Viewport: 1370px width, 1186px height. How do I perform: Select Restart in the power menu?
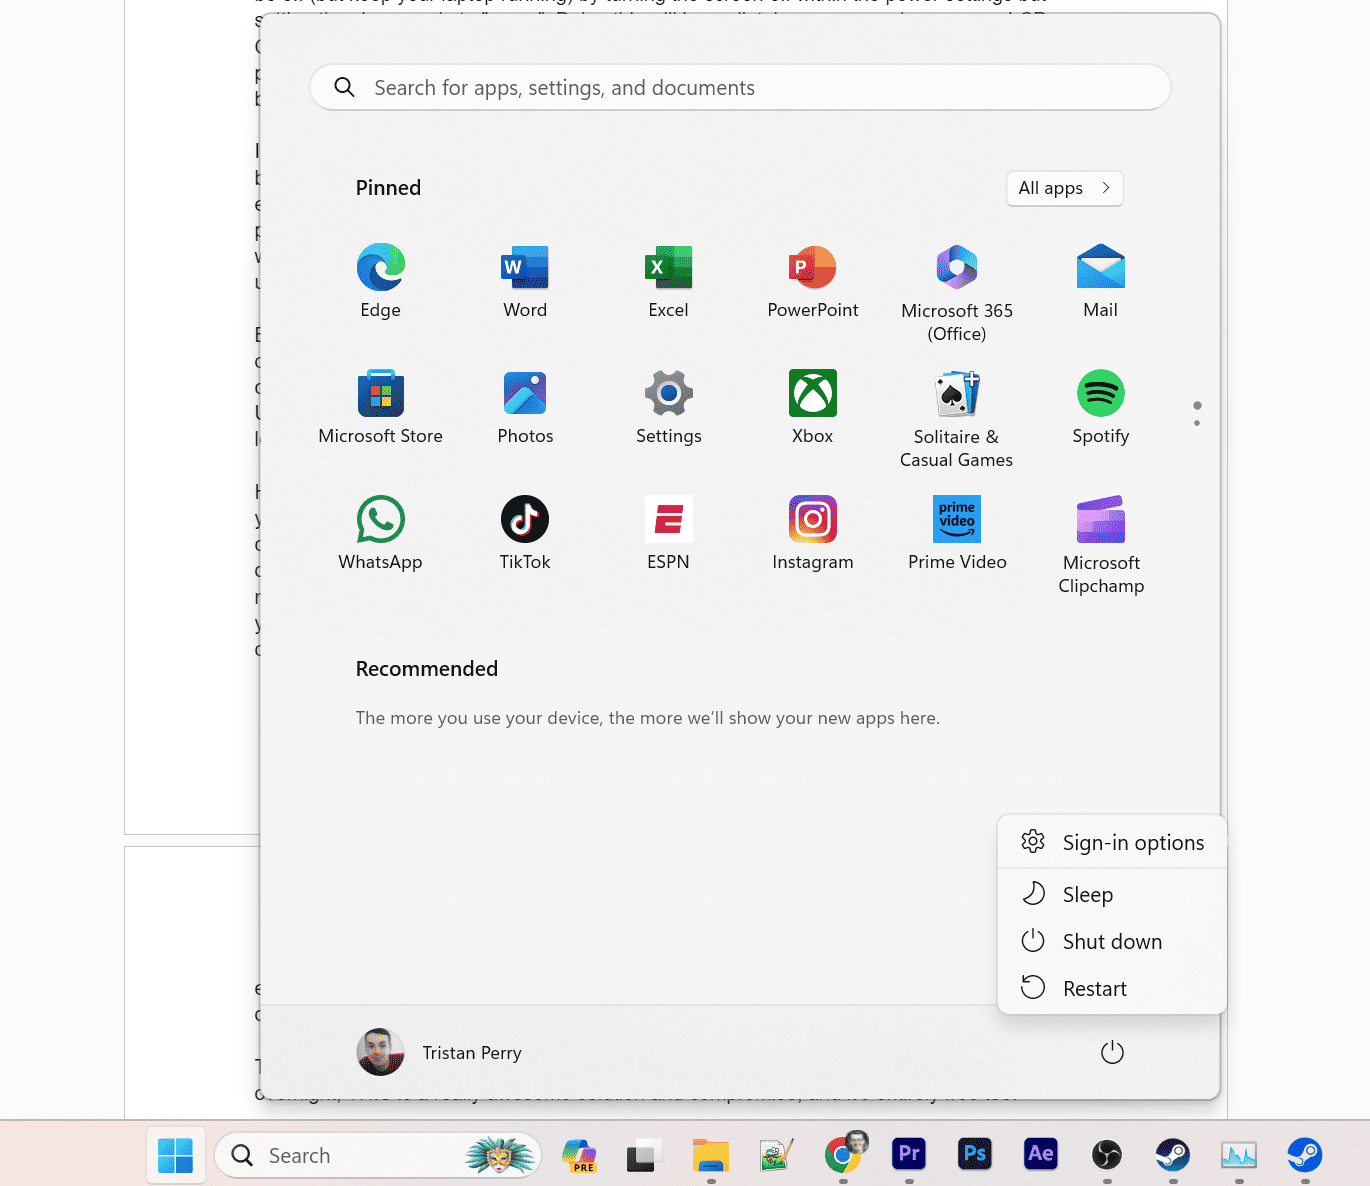click(x=1112, y=988)
